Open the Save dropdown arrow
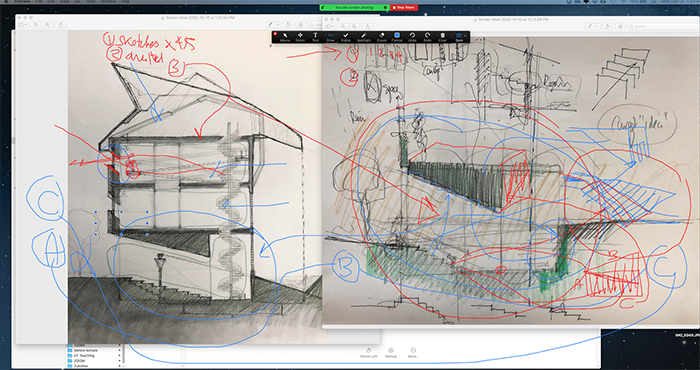700x370 pixels. click(466, 35)
